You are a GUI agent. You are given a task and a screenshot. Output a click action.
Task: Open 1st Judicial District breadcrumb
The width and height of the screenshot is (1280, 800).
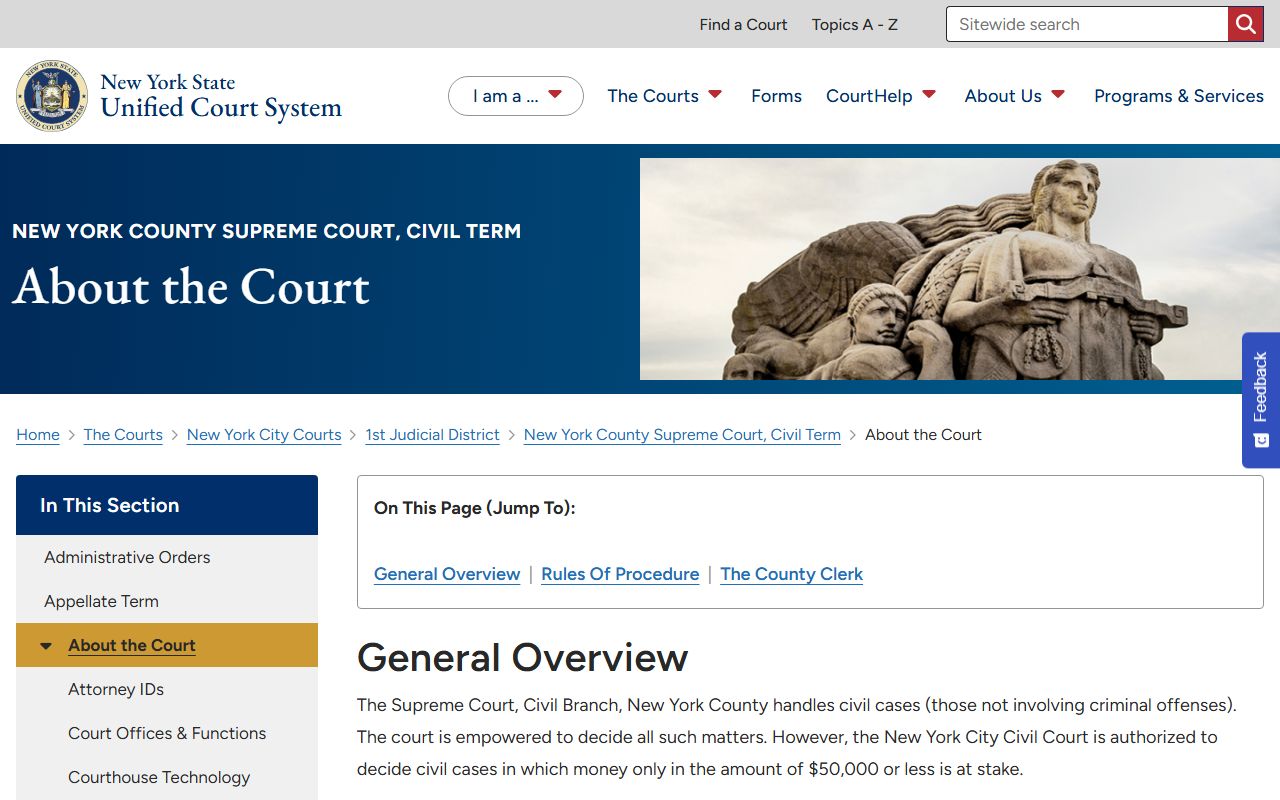click(x=432, y=435)
